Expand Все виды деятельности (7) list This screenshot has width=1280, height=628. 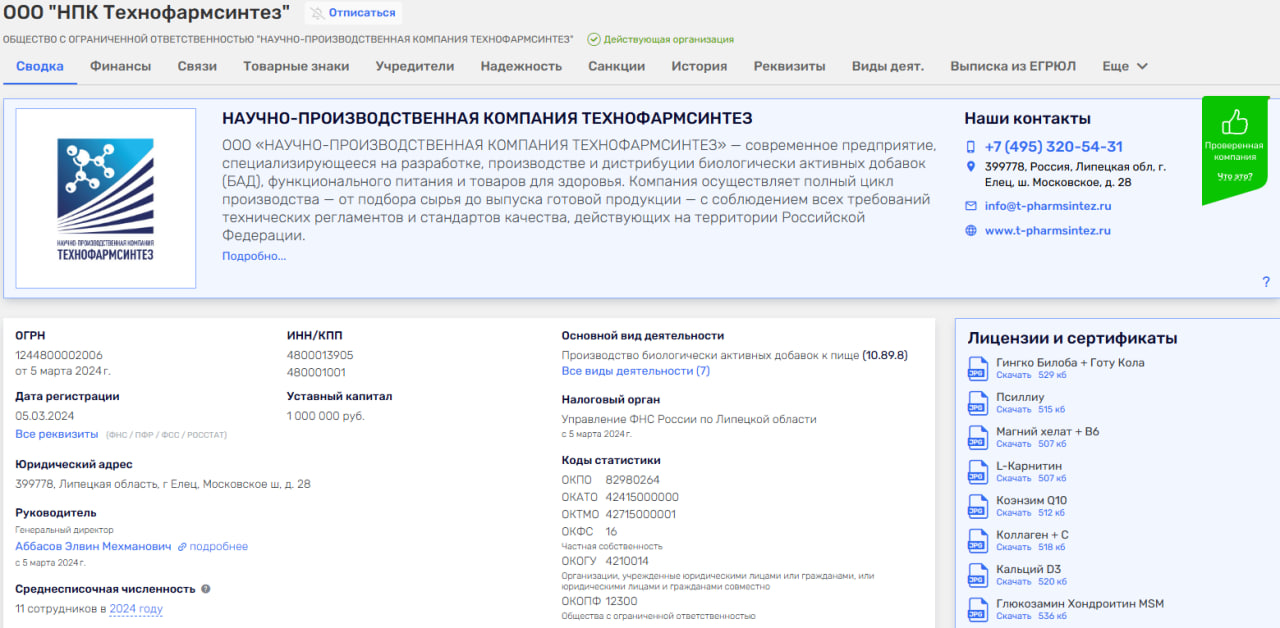tap(635, 371)
